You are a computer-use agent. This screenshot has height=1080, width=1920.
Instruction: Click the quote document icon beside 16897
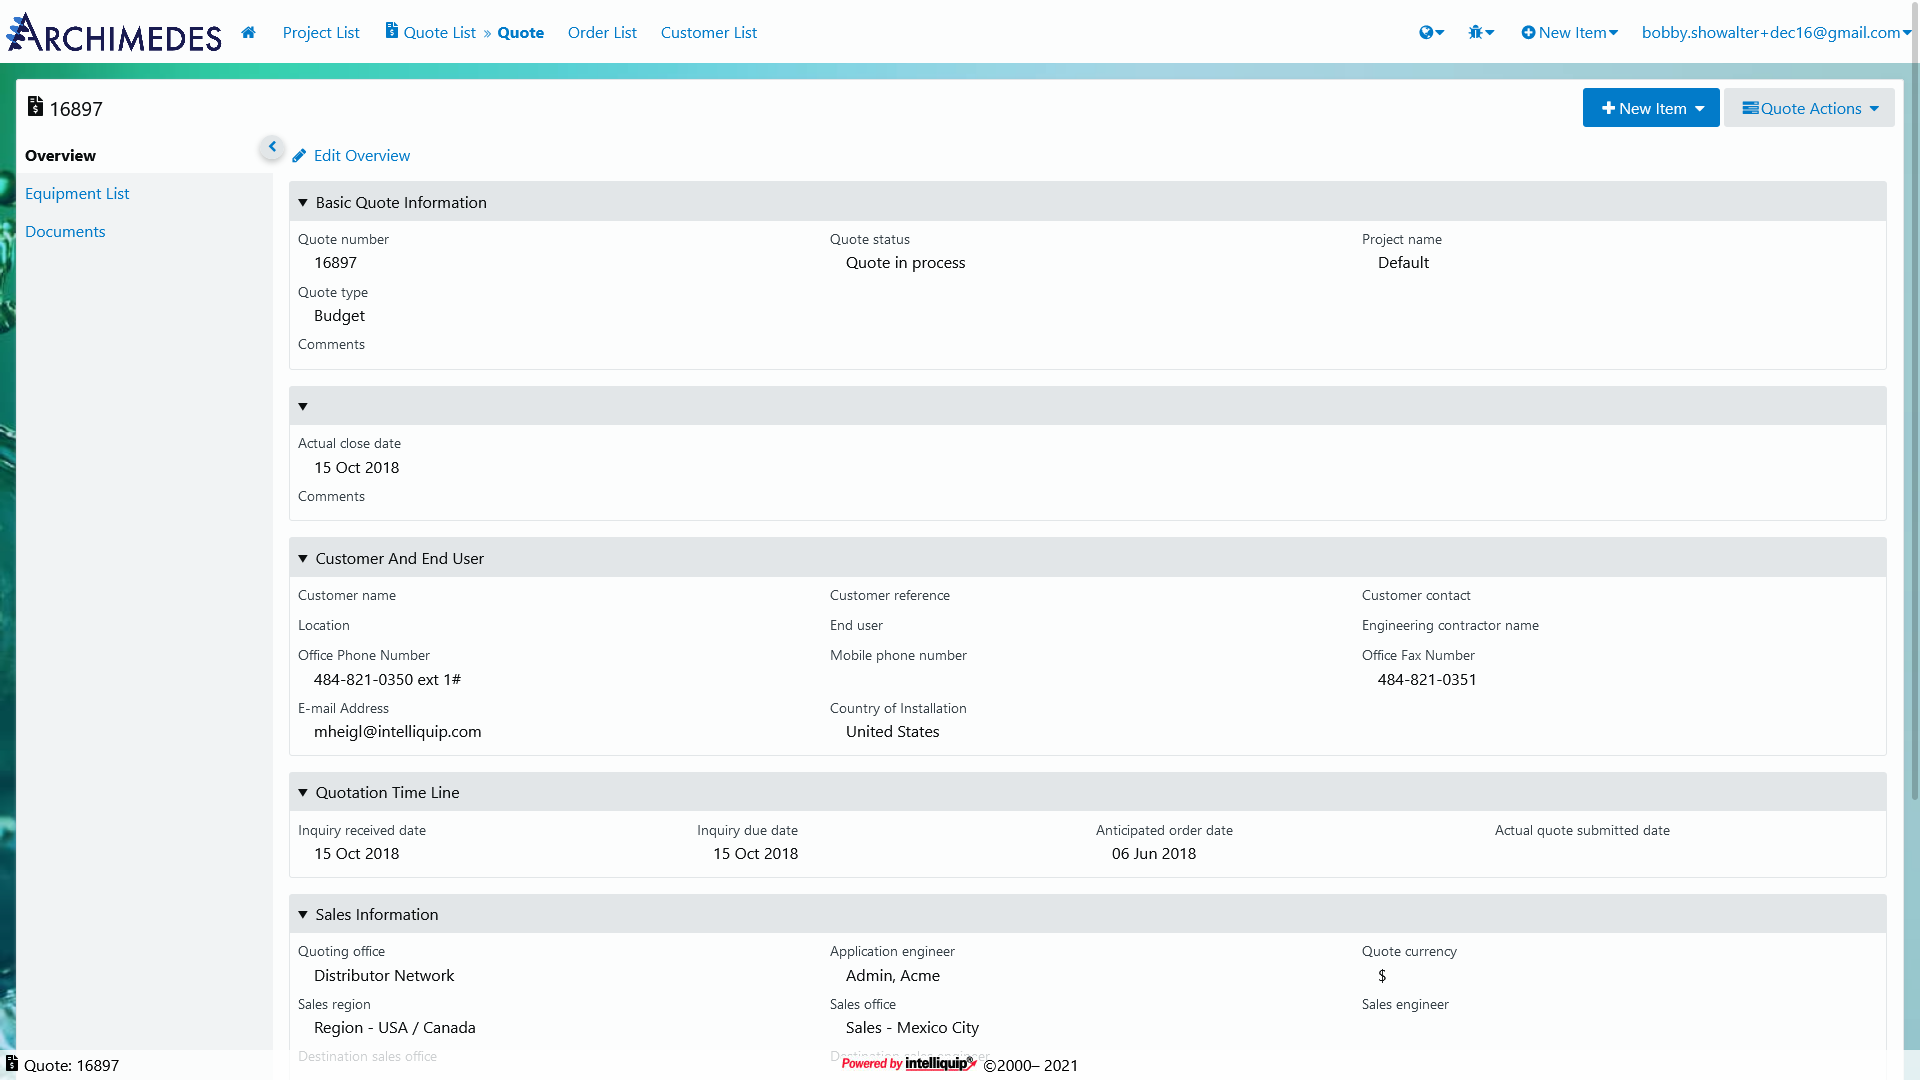pos(35,106)
